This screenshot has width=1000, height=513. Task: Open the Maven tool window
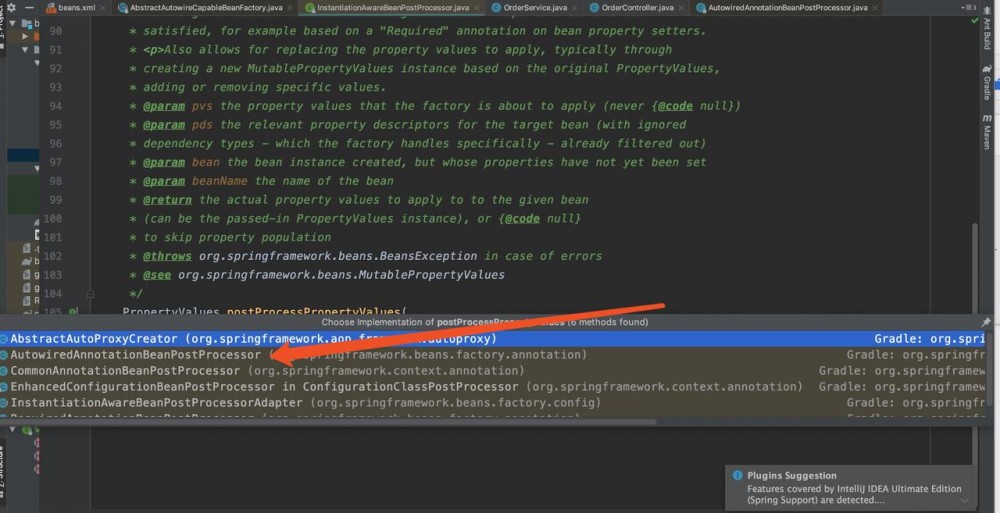(987, 131)
